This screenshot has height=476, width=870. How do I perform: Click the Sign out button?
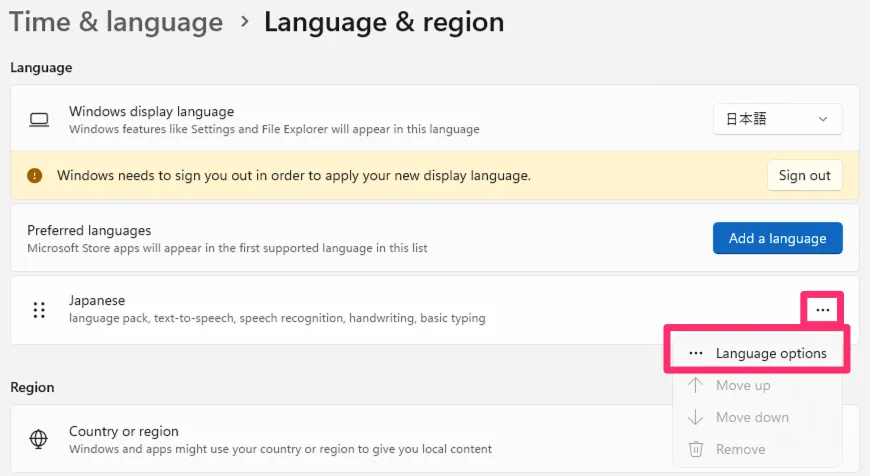pyautogui.click(x=805, y=175)
